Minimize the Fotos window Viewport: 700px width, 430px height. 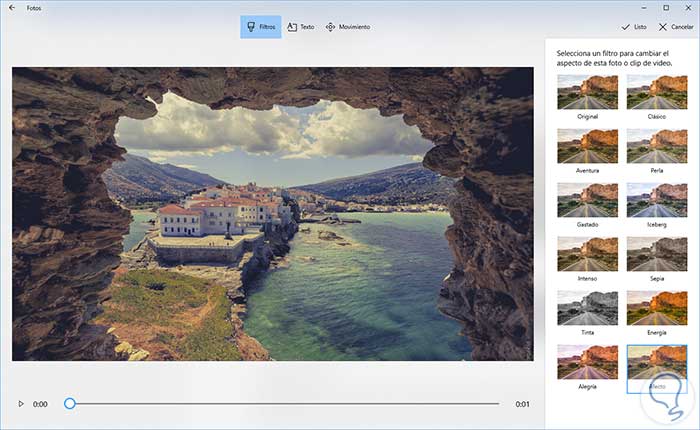pos(644,8)
